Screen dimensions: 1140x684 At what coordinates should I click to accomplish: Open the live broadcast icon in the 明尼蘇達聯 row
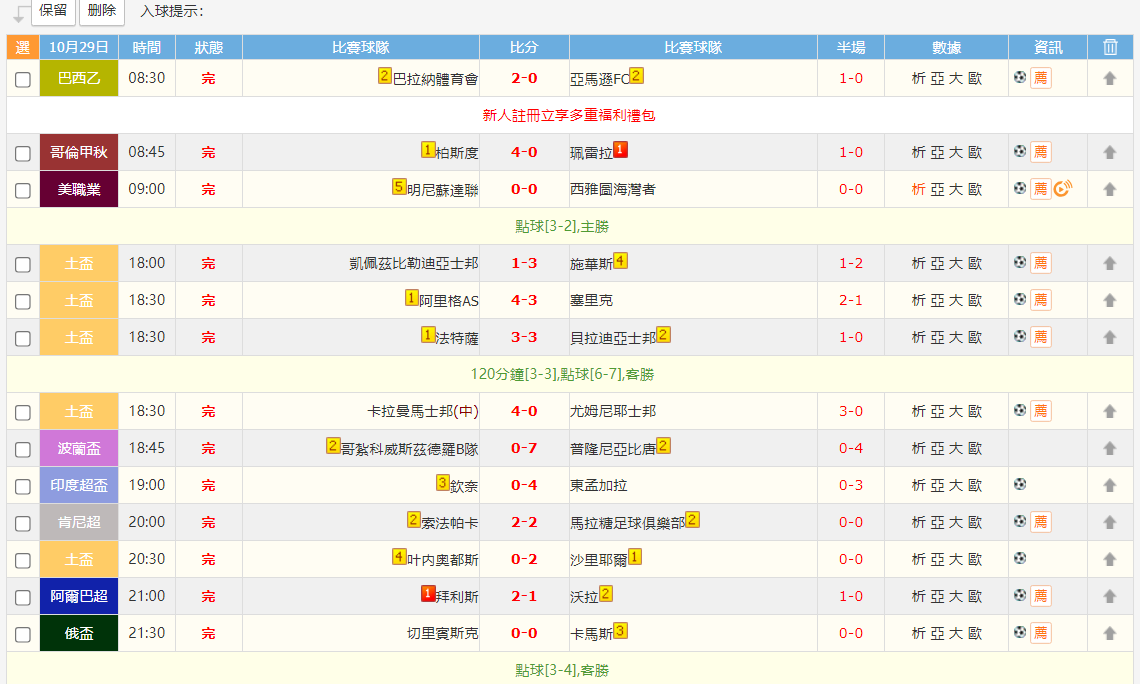[1062, 188]
